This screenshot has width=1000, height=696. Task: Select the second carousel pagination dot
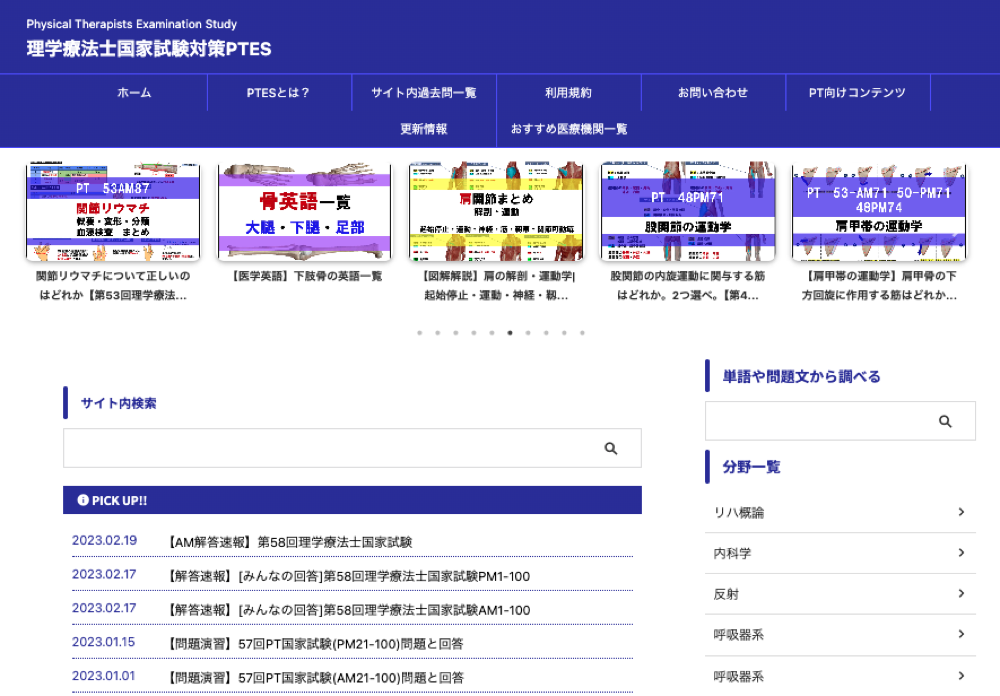(x=438, y=332)
